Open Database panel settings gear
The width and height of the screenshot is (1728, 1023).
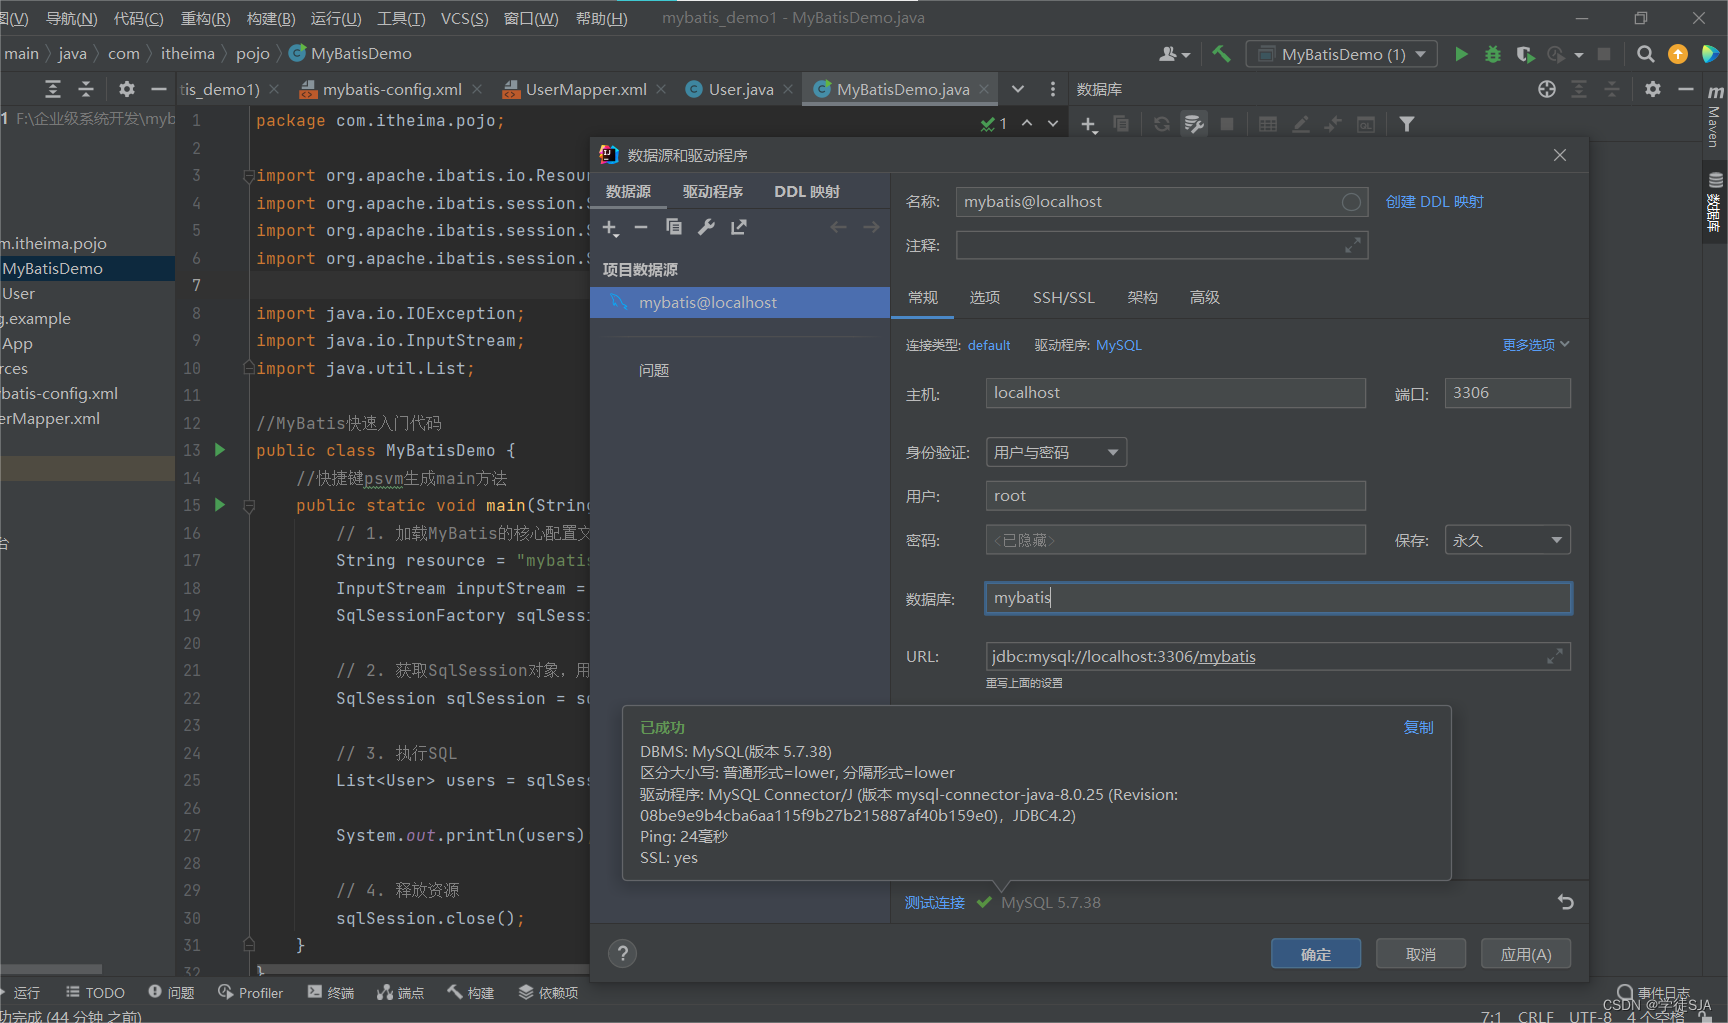[1653, 89]
